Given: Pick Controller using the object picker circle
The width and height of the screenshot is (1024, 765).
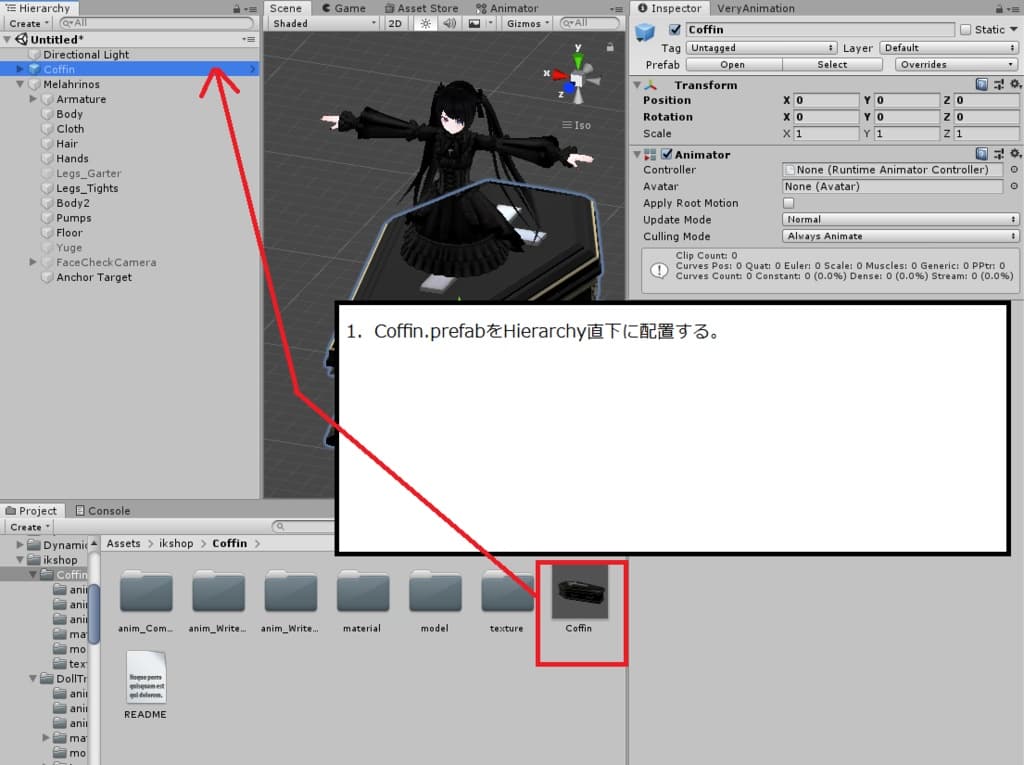Looking at the screenshot, I should 1014,169.
